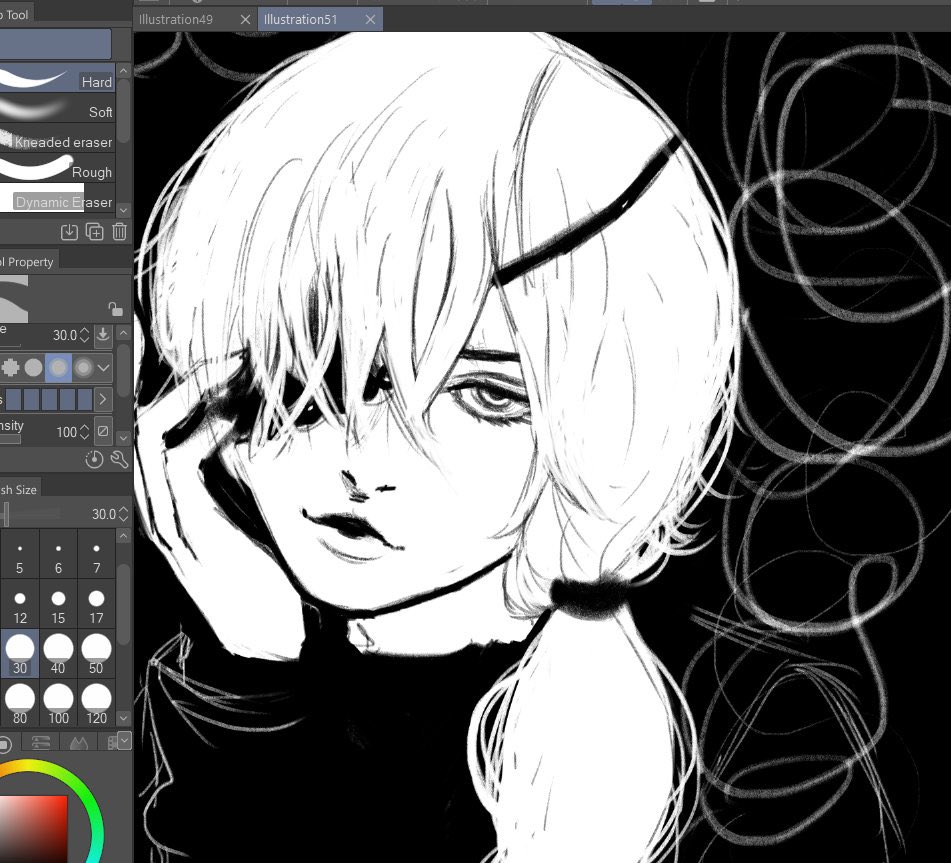951x863 pixels.
Task: Pick the Rough eraser sub tool
Action: (57, 170)
